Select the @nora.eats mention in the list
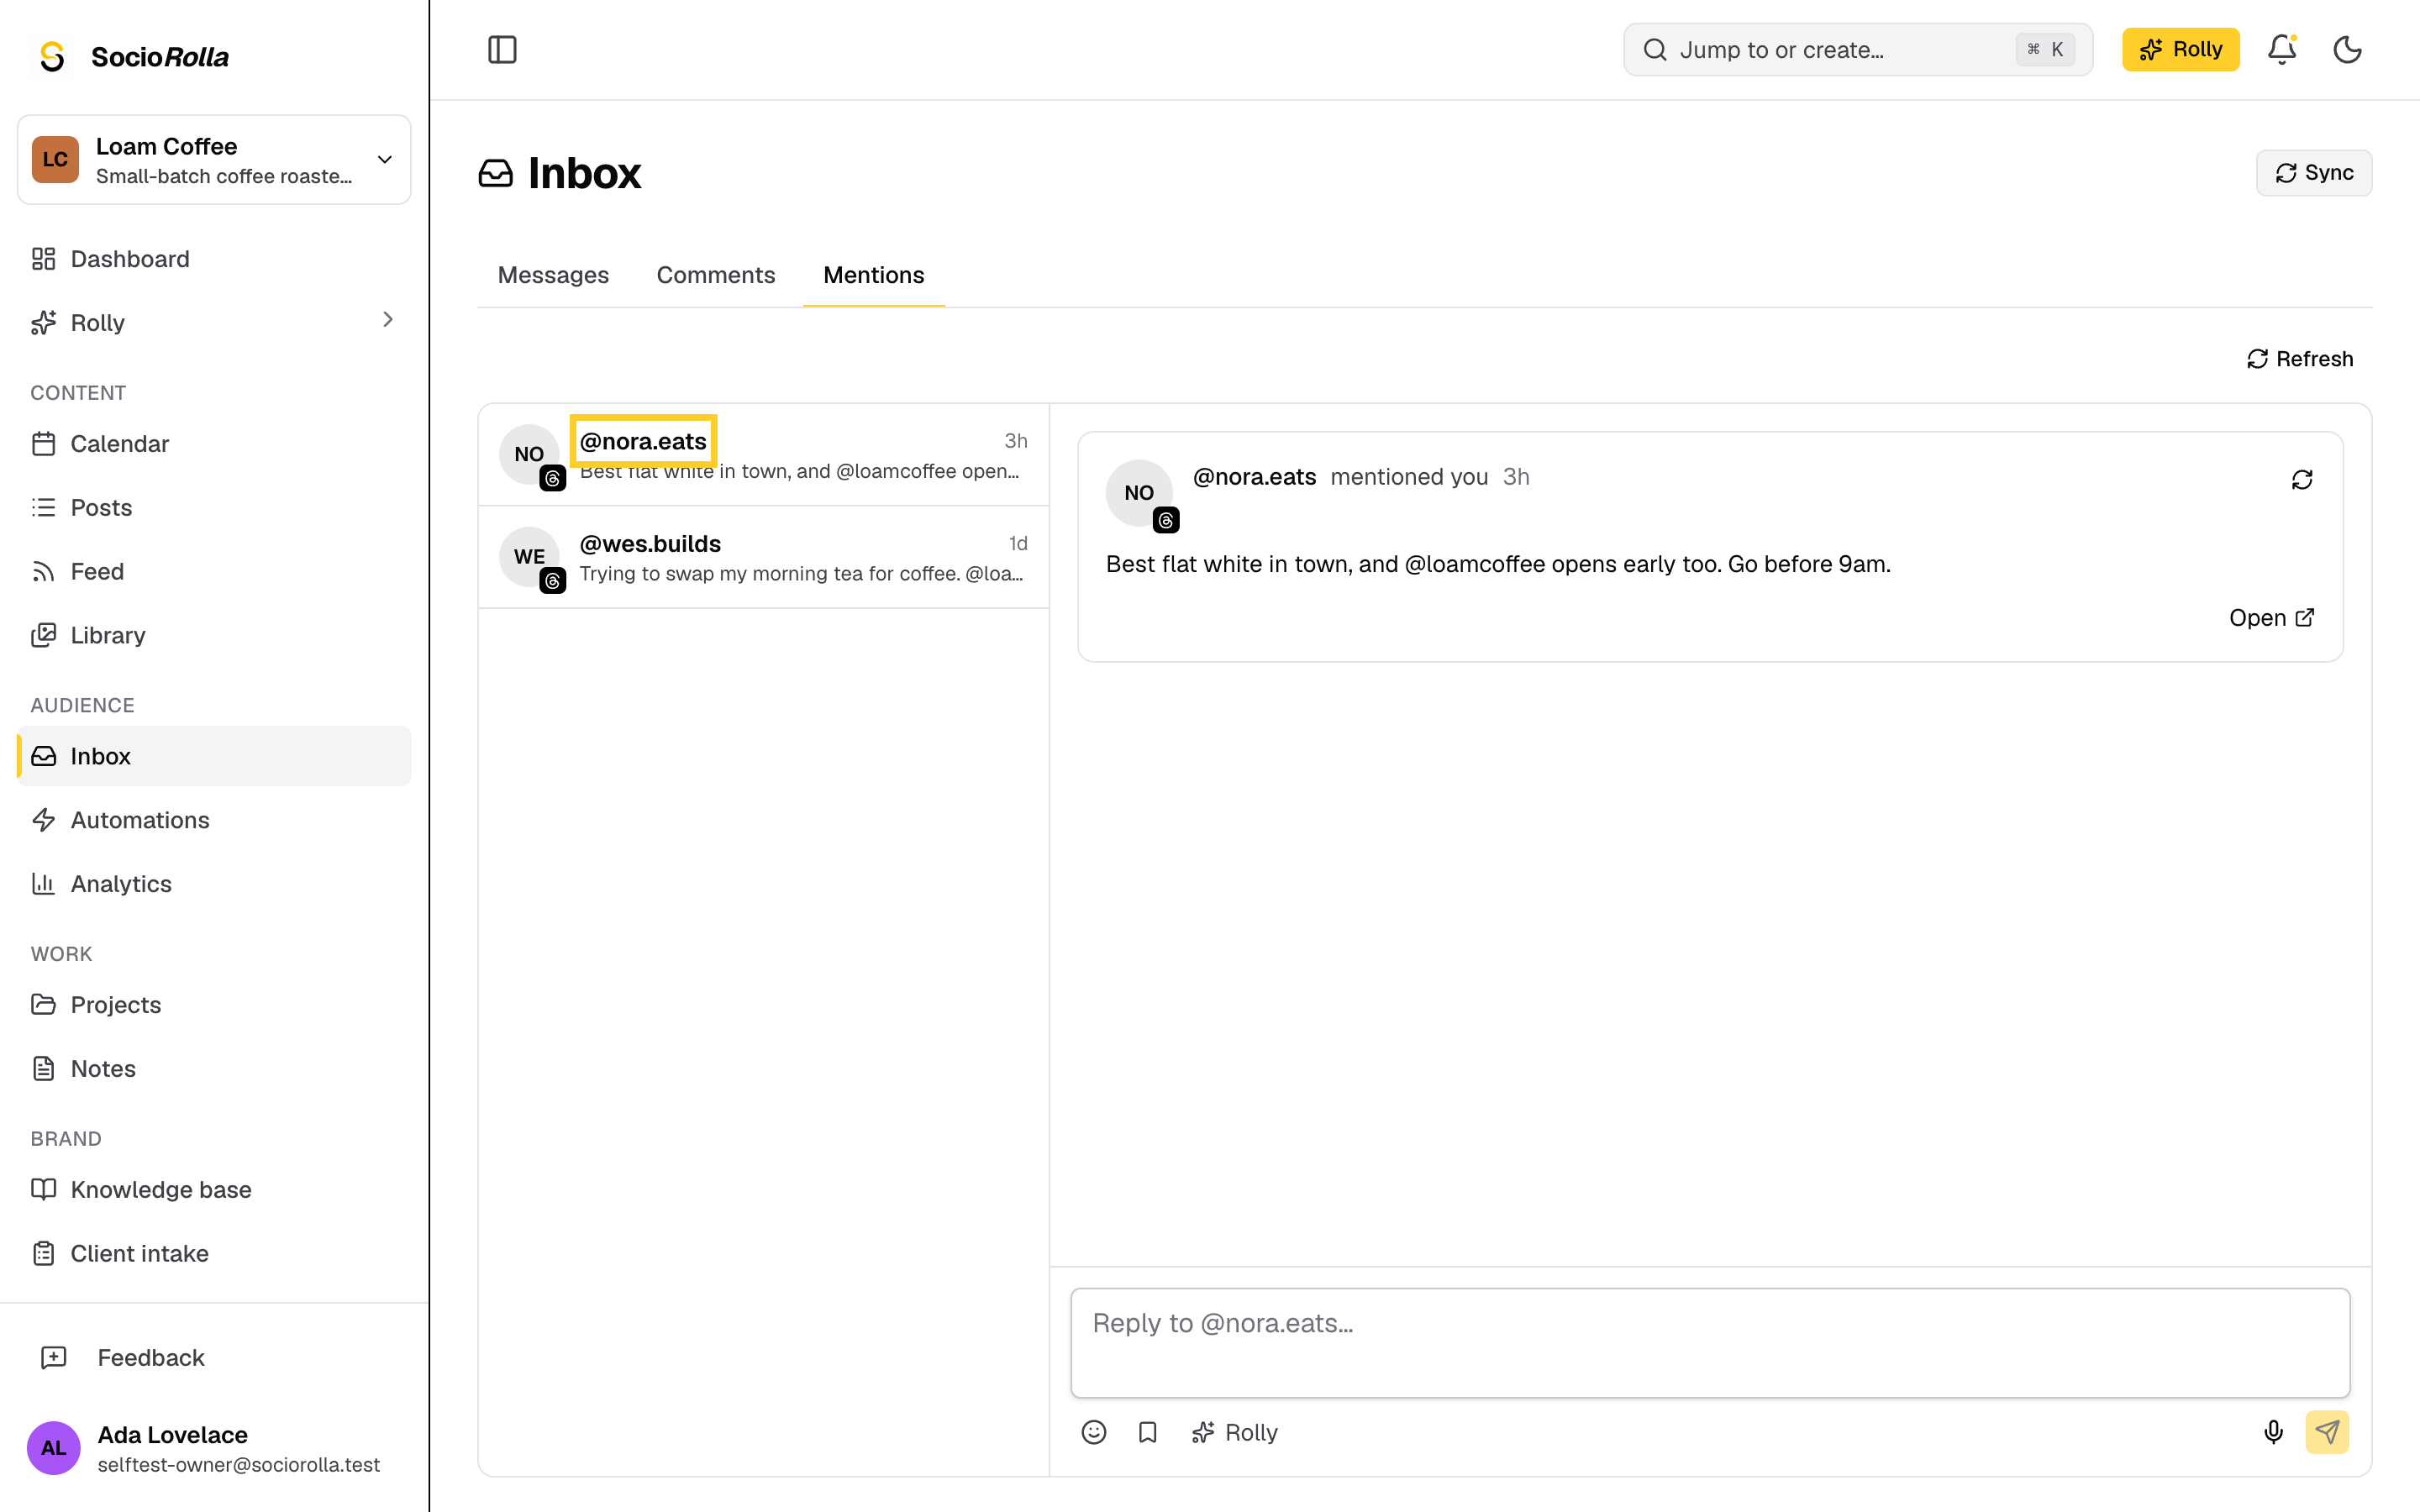 click(764, 455)
